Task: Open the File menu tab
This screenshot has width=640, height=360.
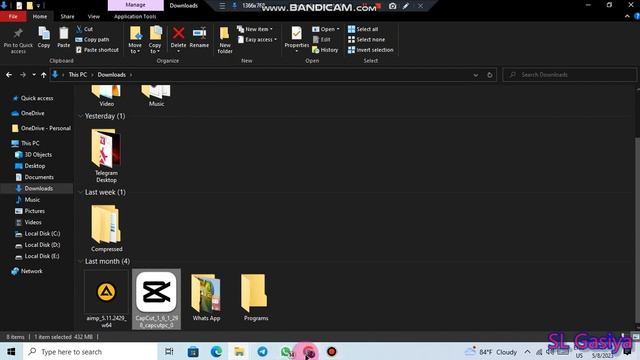Action: coord(13,16)
